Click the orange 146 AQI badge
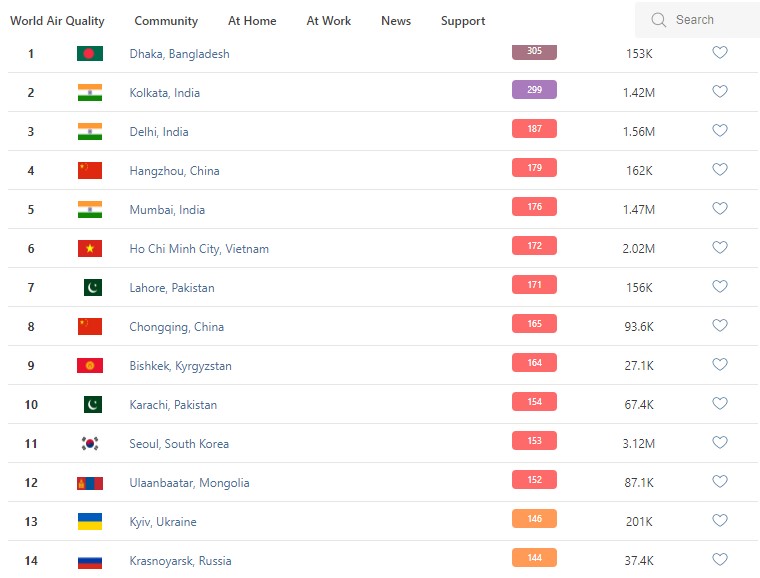The width and height of the screenshot is (760, 578). point(534,519)
